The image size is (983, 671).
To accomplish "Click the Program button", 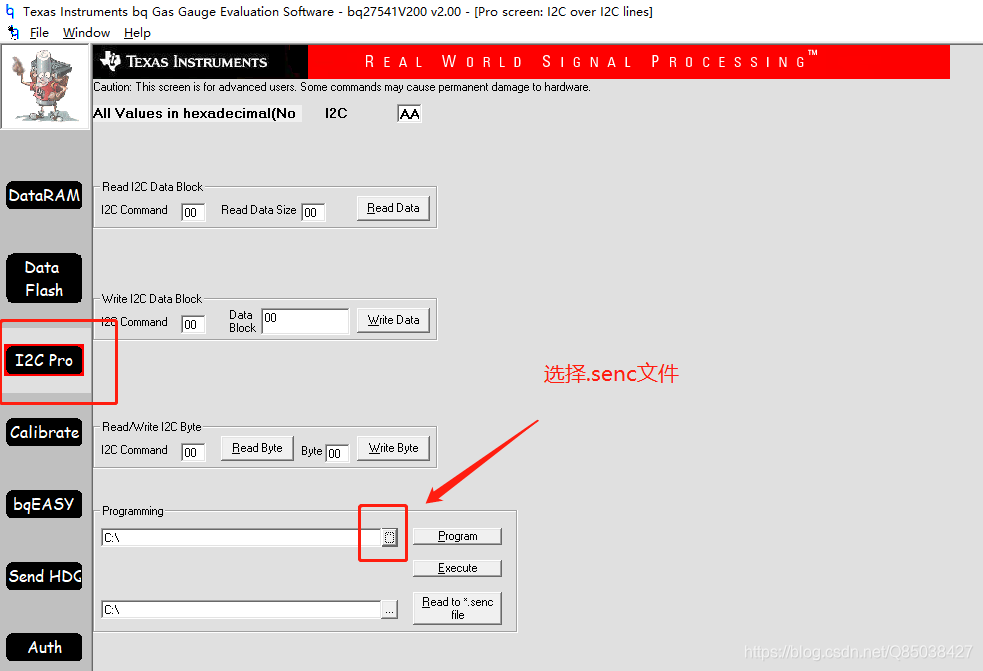I will (457, 535).
